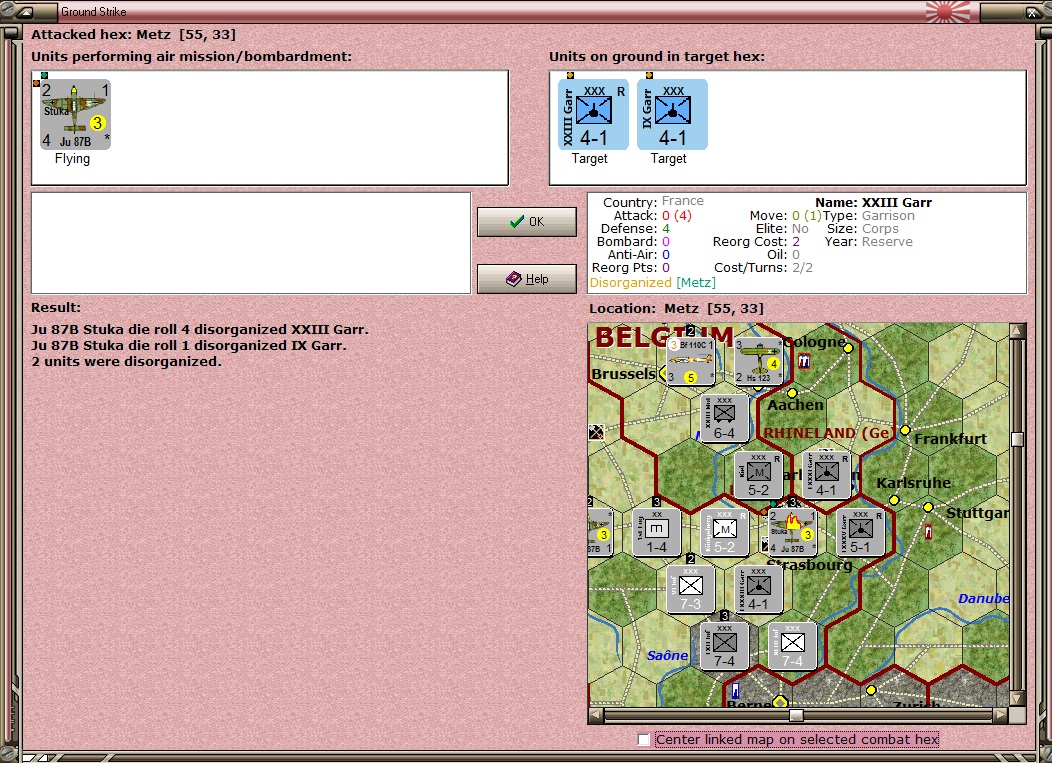Image resolution: width=1052 pixels, height=763 pixels.
Task: Click the VI Inf 7-3 counter on map
Action: tap(691, 589)
